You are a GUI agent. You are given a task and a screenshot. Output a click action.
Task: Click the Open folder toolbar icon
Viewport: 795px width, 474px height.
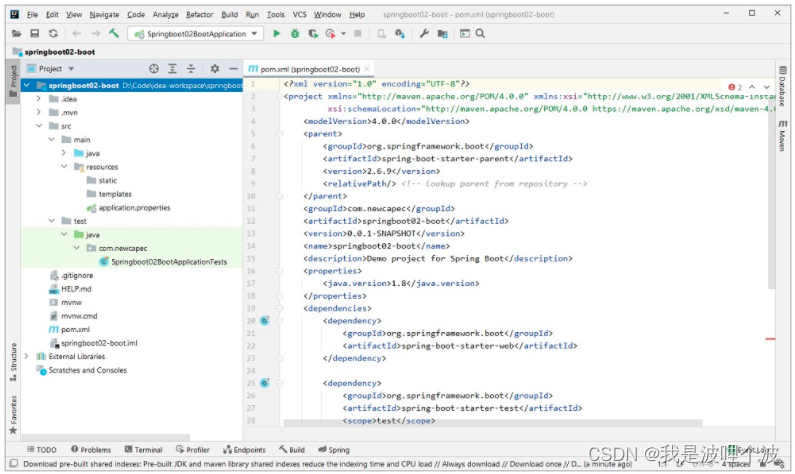[x=17, y=34]
